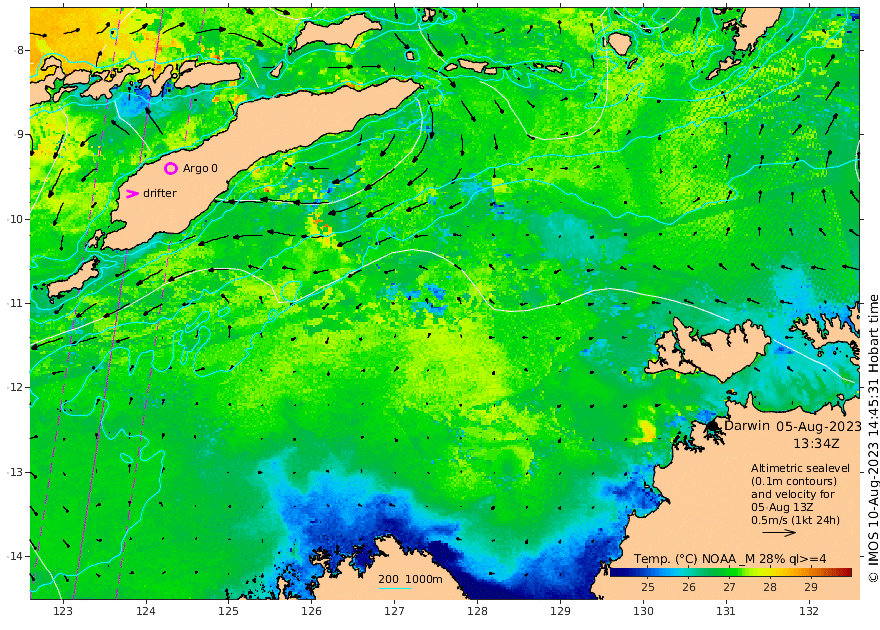Click the longitude axis label 124
Viewport: 880px width, 630px height.
pyautogui.click(x=146, y=611)
